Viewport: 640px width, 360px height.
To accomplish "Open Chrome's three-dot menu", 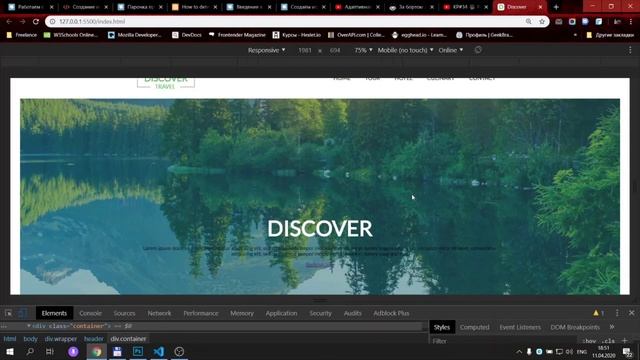I will coord(631,21).
